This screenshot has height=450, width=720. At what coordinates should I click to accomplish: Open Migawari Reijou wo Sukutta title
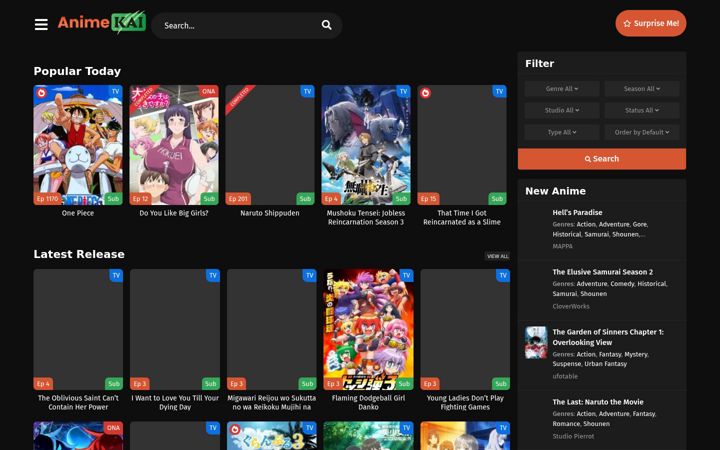272,403
